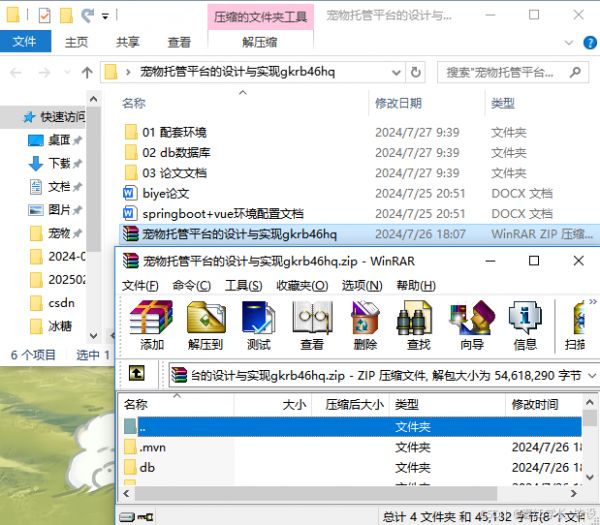Screen dimensions: 600x525
Task: Open WinRAR 文件(F) menu
Action: pyautogui.click(x=140, y=285)
